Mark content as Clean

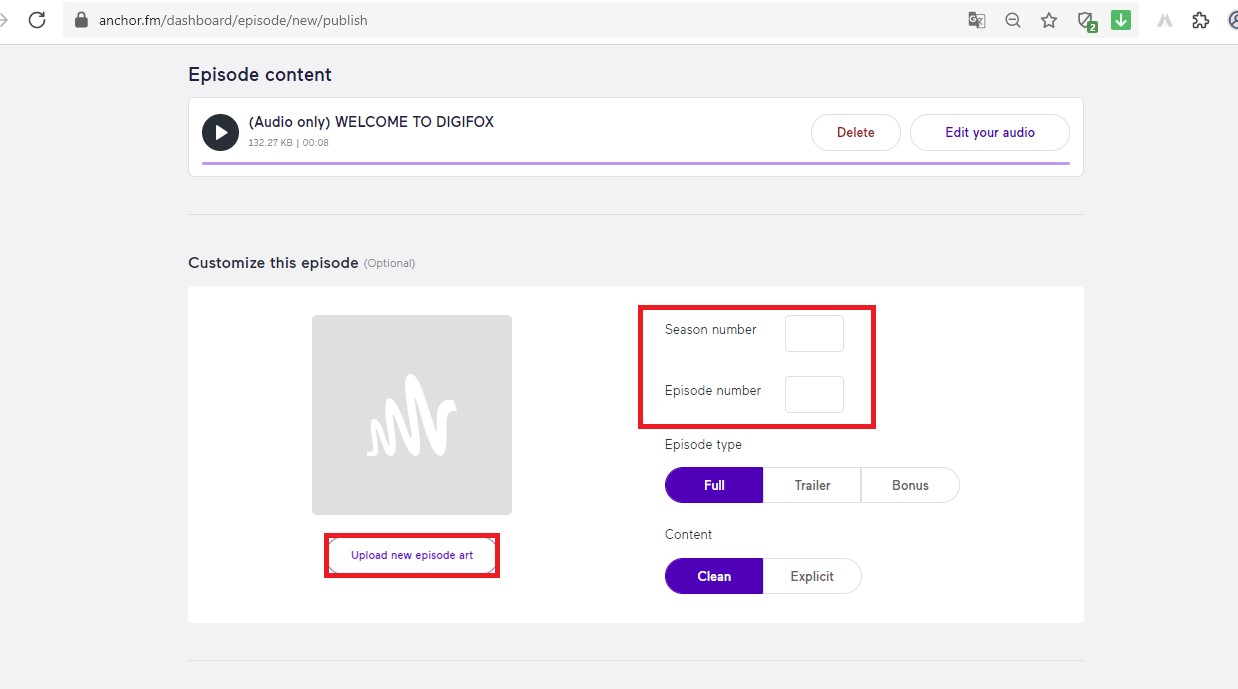(714, 576)
